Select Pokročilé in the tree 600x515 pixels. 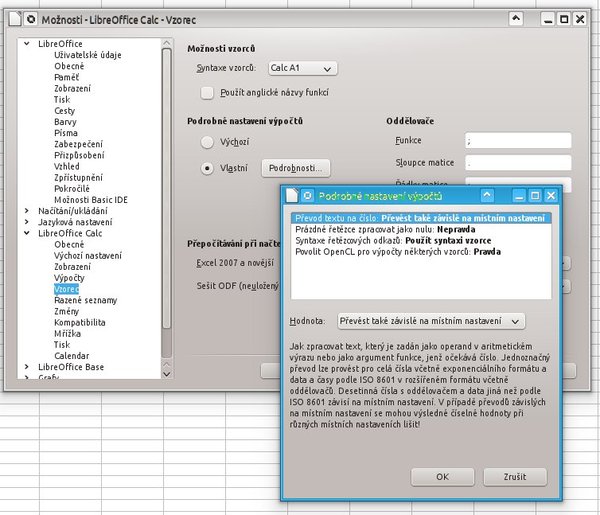(x=72, y=189)
